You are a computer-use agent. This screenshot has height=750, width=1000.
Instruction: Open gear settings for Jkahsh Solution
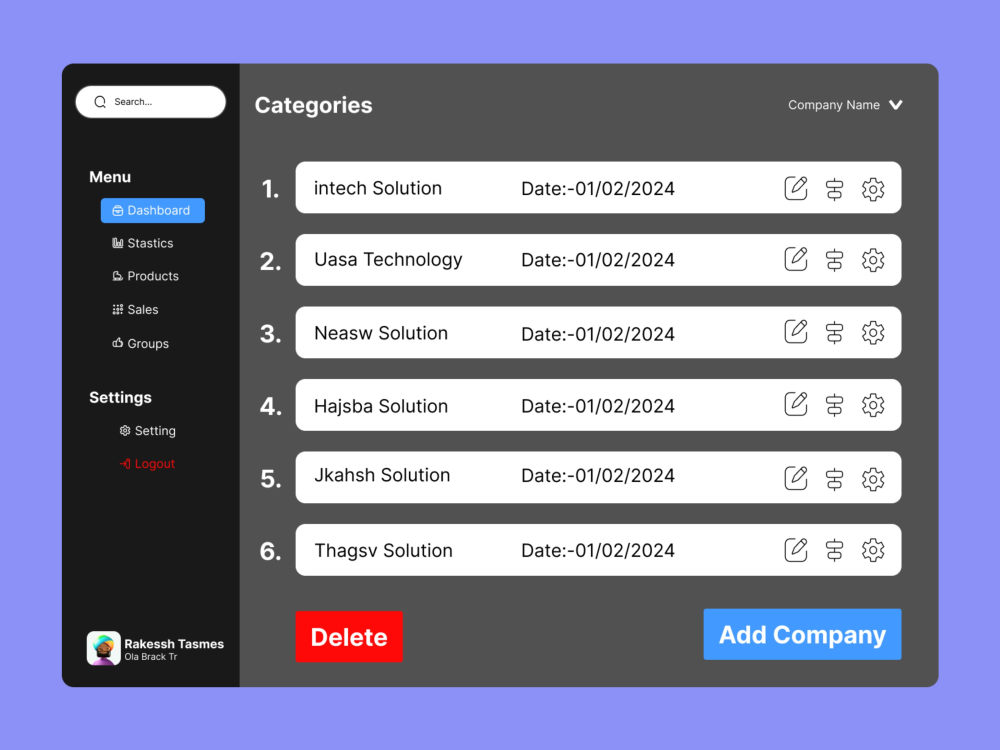873,480
